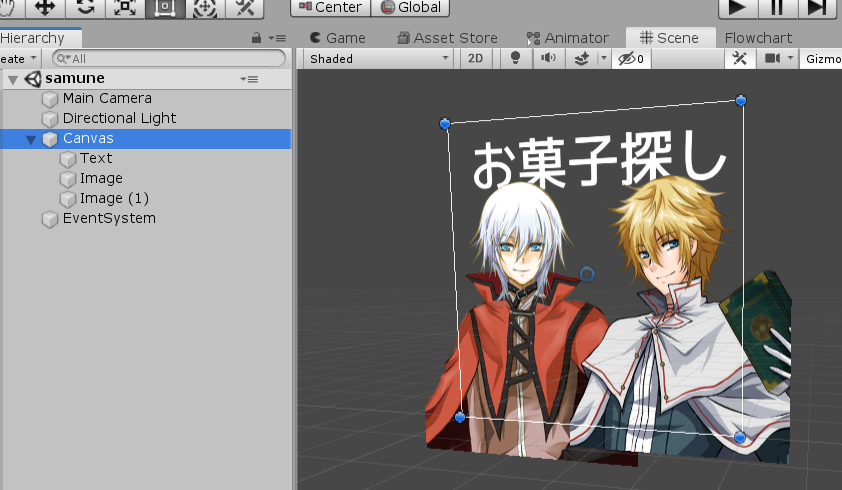Collapse the Canvas children
Screen dimensions: 842x490
(31, 140)
